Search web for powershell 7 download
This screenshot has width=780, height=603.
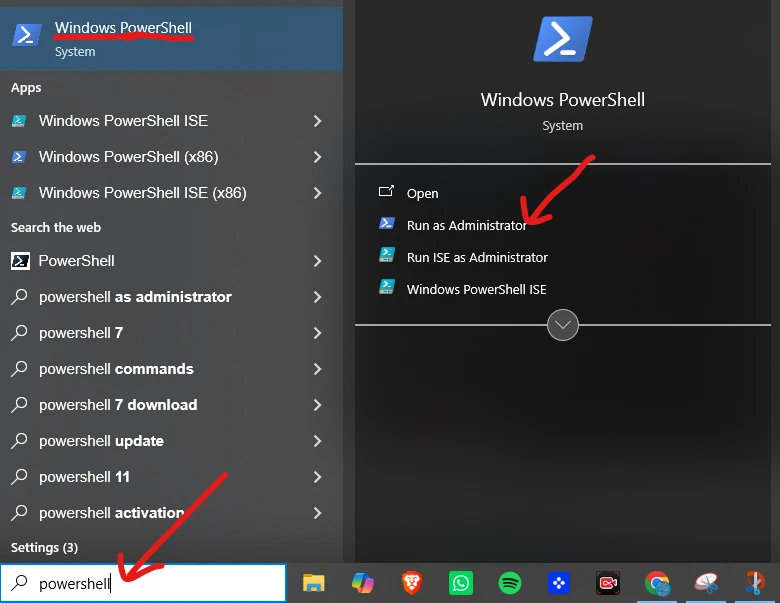click(171, 405)
